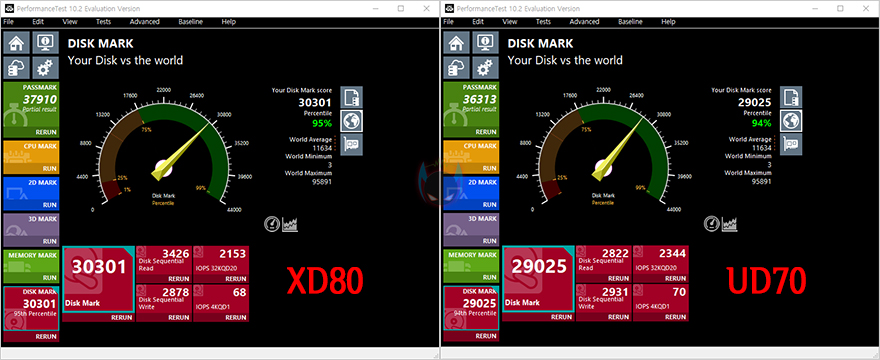Rerun PassMark test showing 36313
This screenshot has height=360, width=880.
click(x=486, y=132)
